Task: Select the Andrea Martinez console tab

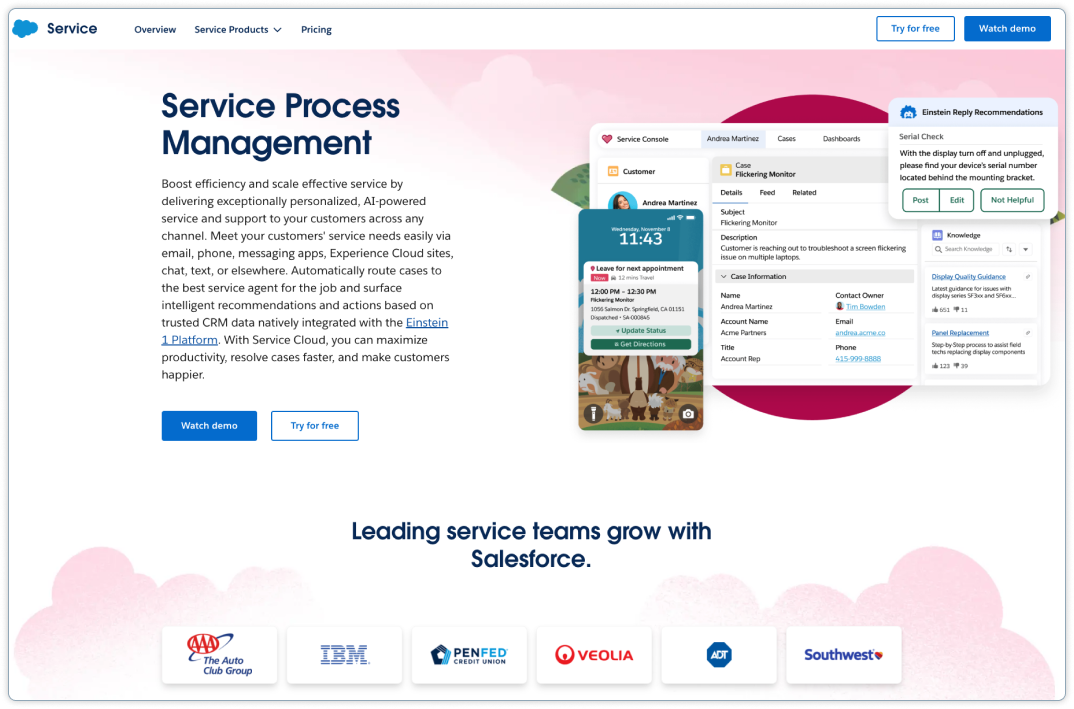Action: [x=732, y=138]
